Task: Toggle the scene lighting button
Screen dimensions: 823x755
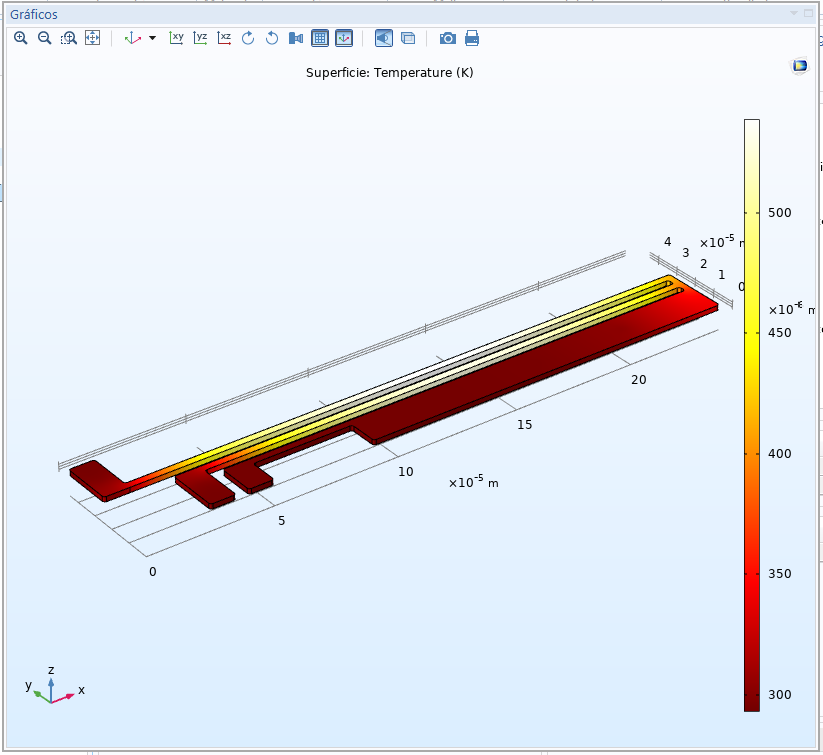Action: pos(384,38)
